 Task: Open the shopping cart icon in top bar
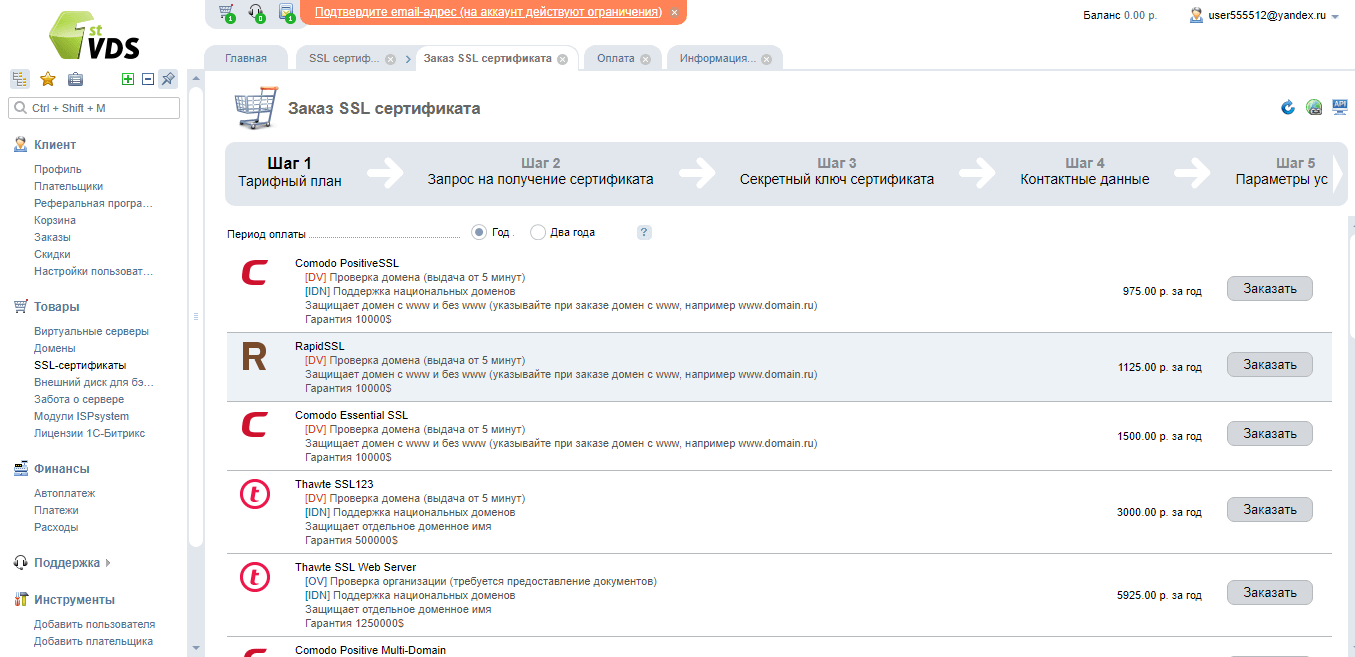click(226, 13)
